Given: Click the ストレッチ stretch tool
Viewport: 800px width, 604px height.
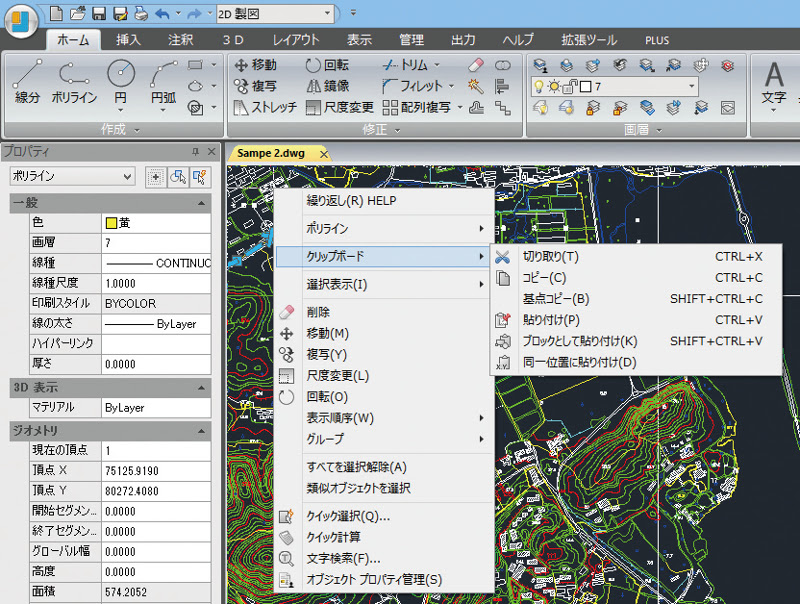Looking at the screenshot, I should (265, 108).
